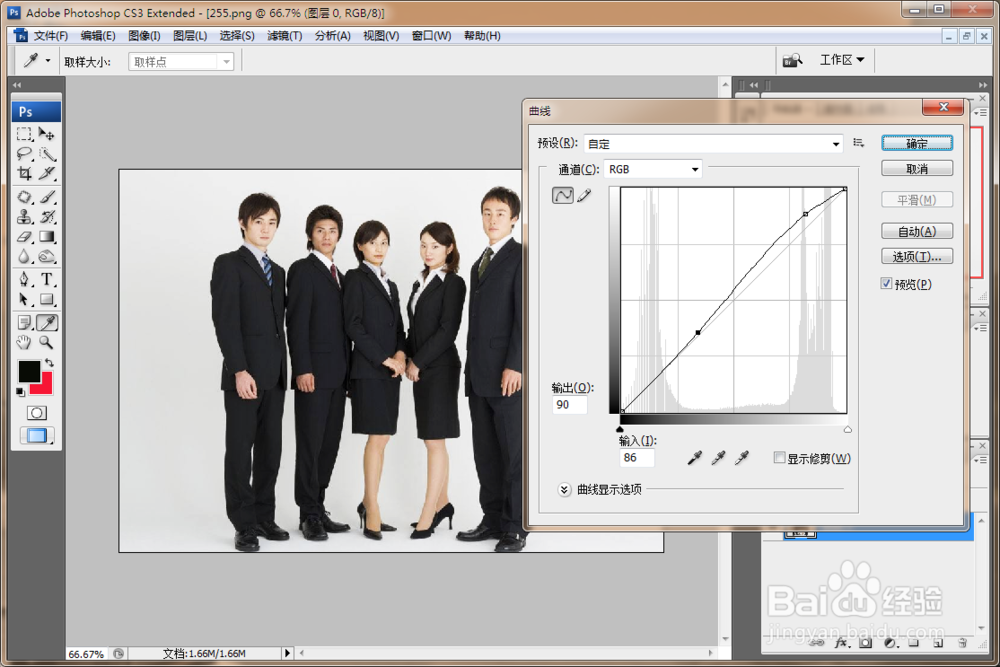Select the History Brush tool

click(47, 217)
